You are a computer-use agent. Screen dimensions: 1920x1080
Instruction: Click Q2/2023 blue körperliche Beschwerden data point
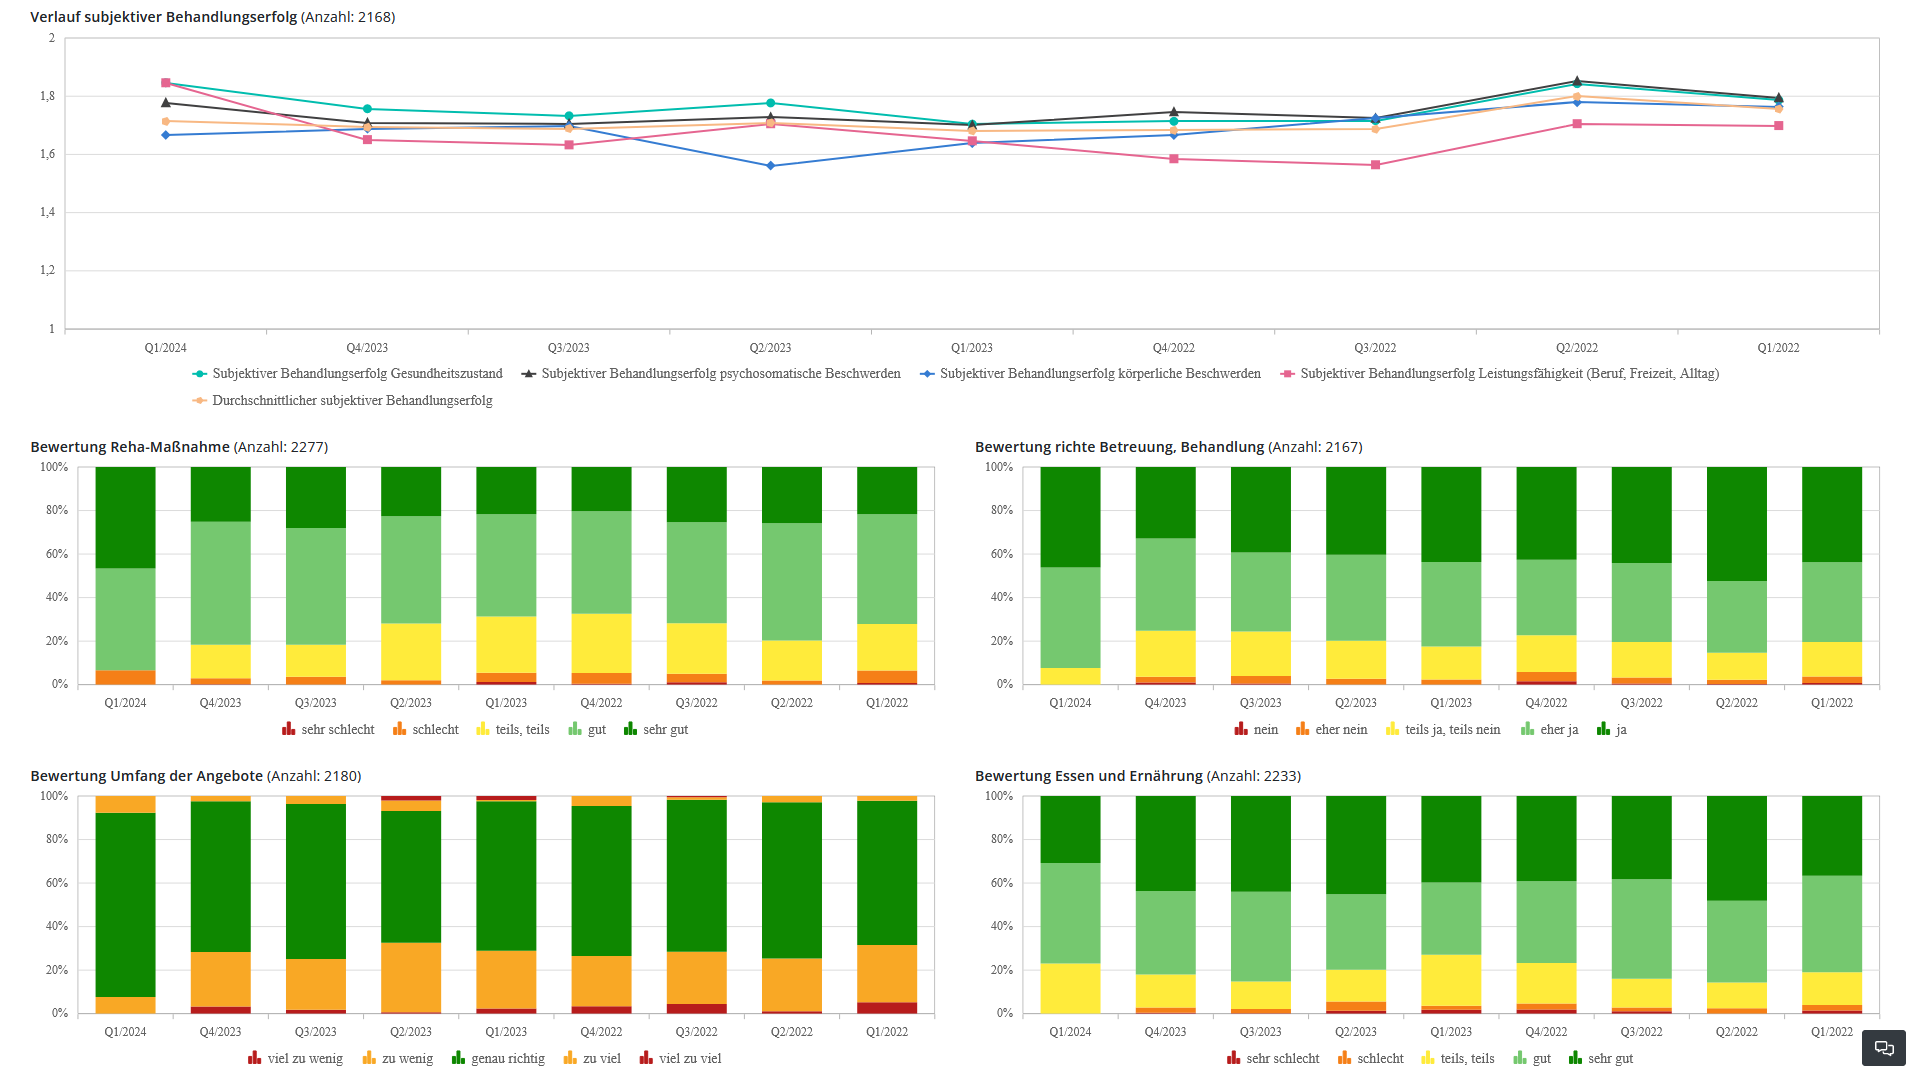770,166
